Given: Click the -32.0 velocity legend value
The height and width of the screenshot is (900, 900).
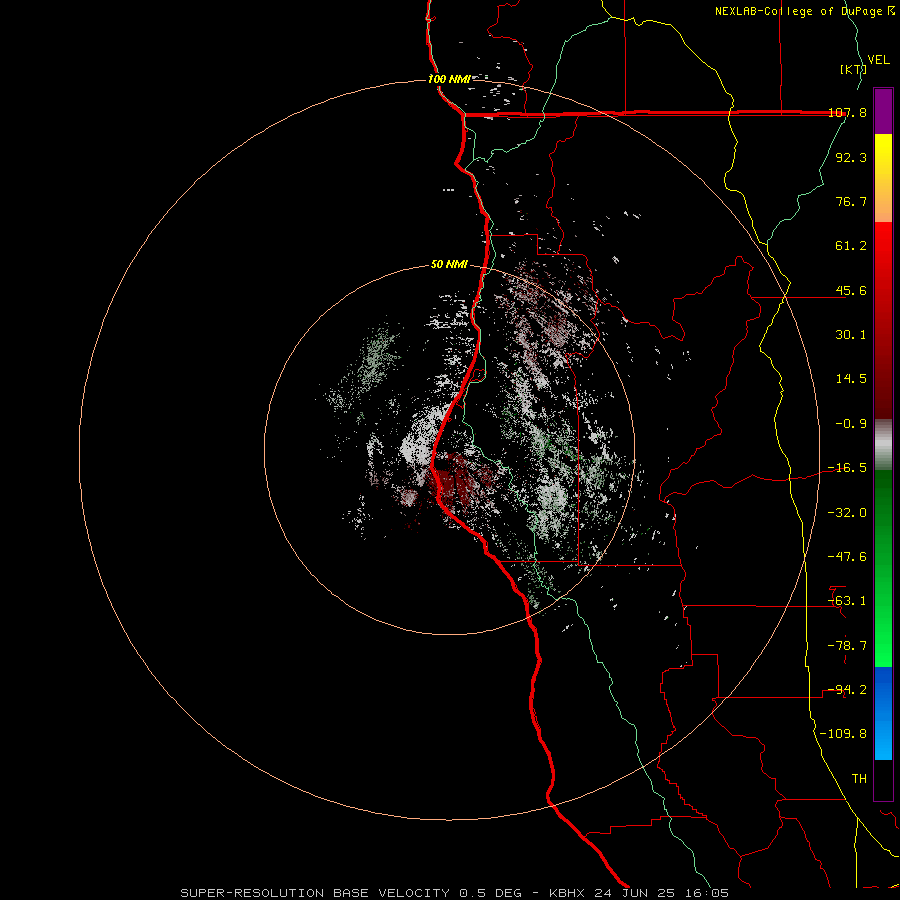Looking at the screenshot, I should point(848,513).
